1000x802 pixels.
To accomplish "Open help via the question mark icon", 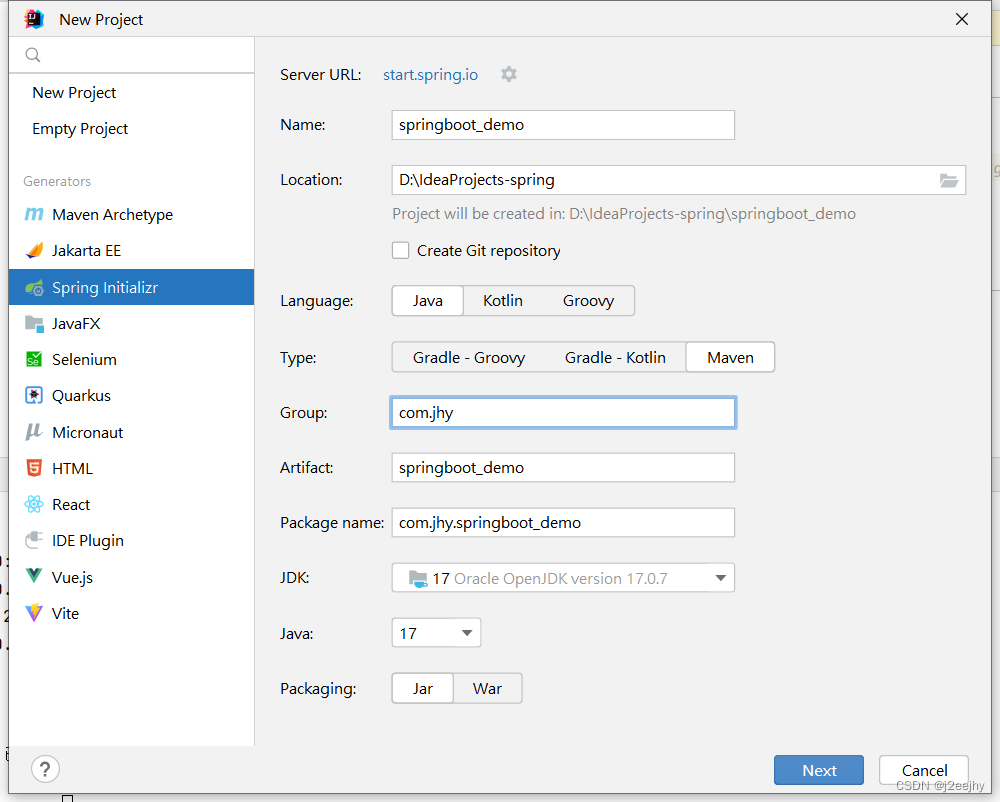I will pos(45,769).
